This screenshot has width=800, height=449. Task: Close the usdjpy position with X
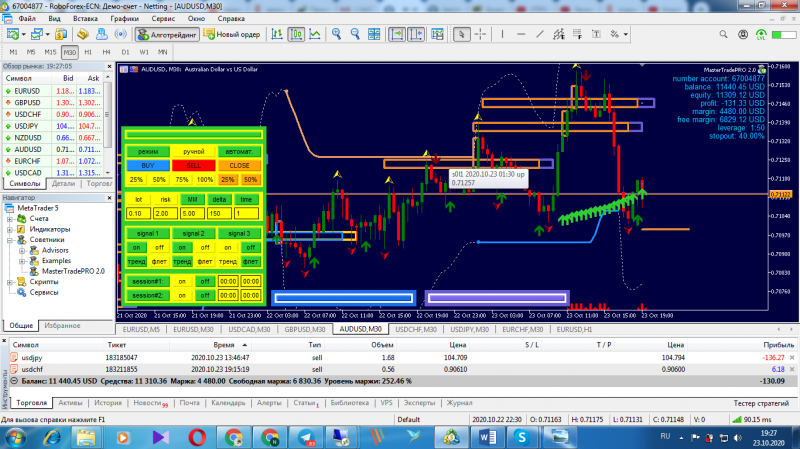[x=792, y=358]
